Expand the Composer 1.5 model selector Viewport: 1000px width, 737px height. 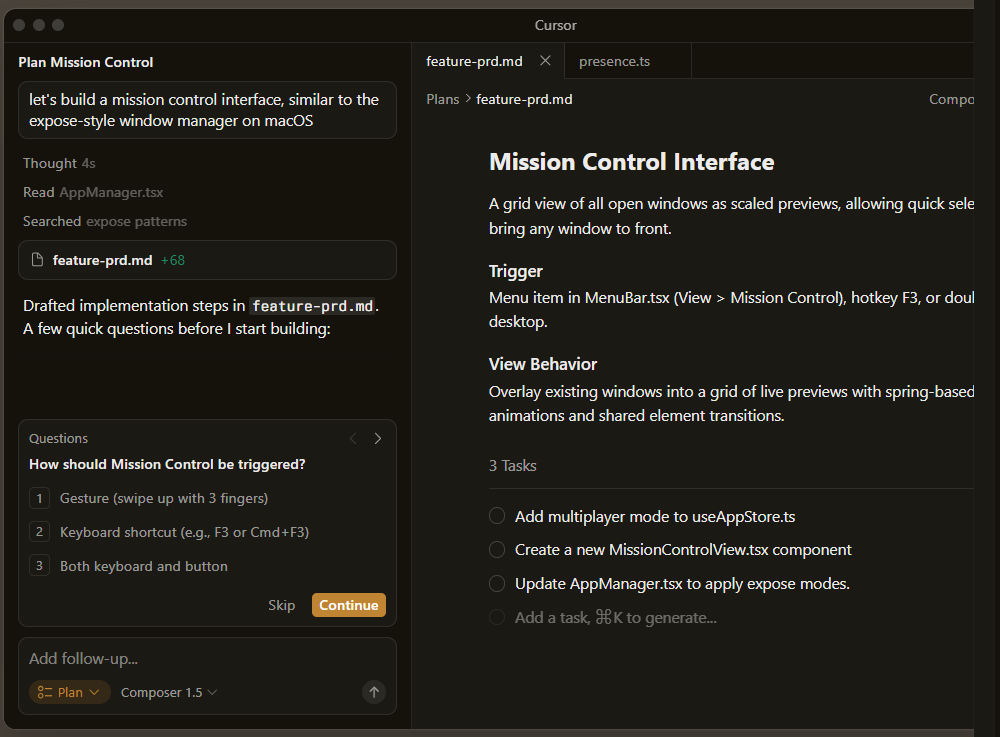169,692
